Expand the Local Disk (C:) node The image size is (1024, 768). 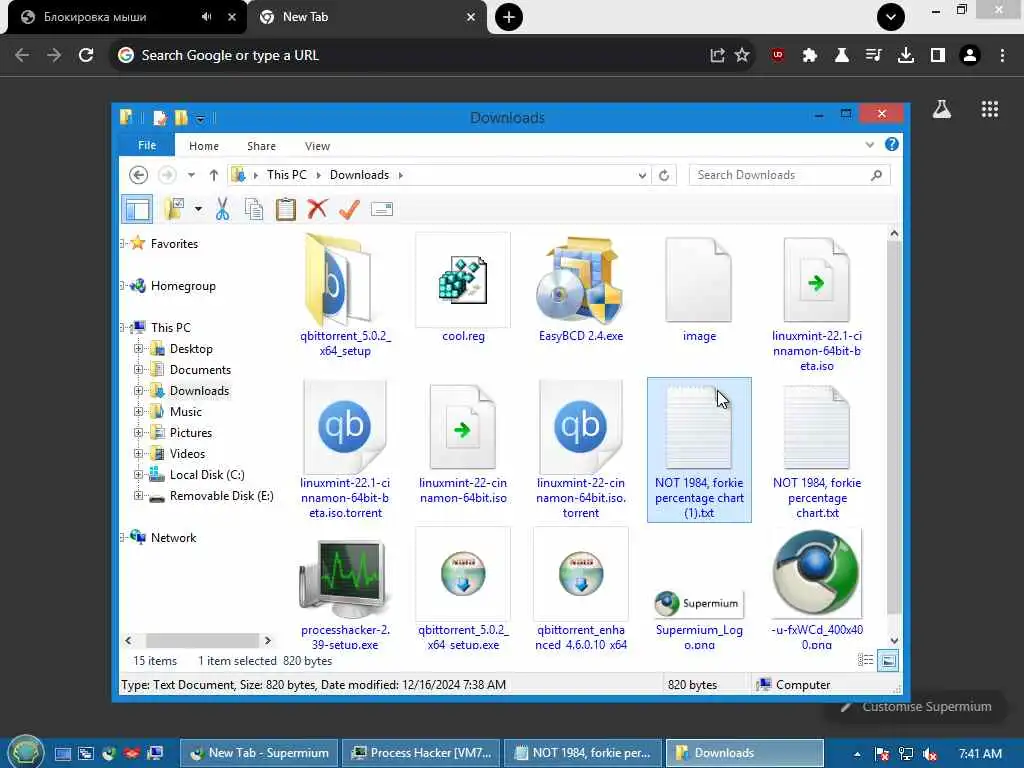[x=138, y=475]
